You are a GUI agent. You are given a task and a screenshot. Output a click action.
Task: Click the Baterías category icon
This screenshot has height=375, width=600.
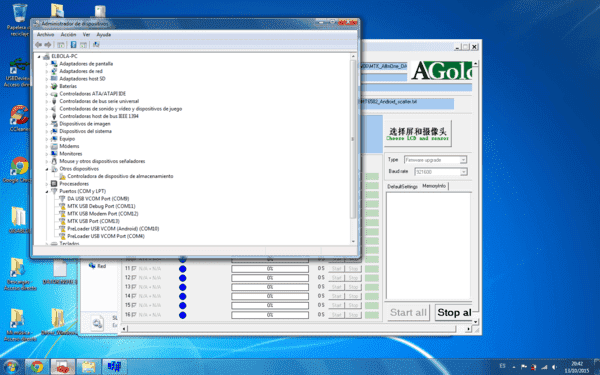point(54,86)
